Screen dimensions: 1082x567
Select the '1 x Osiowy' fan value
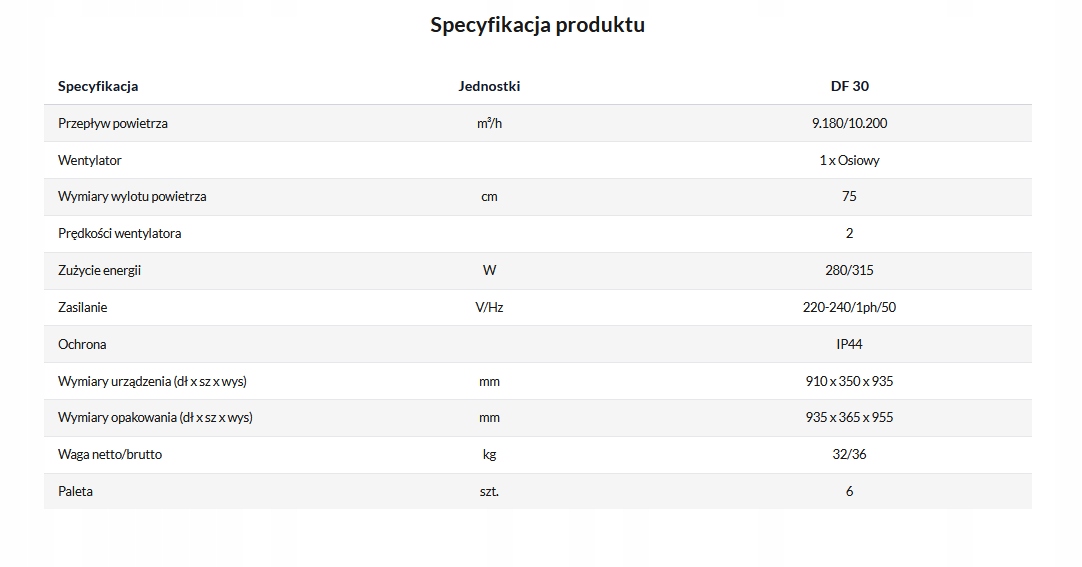pos(849,160)
